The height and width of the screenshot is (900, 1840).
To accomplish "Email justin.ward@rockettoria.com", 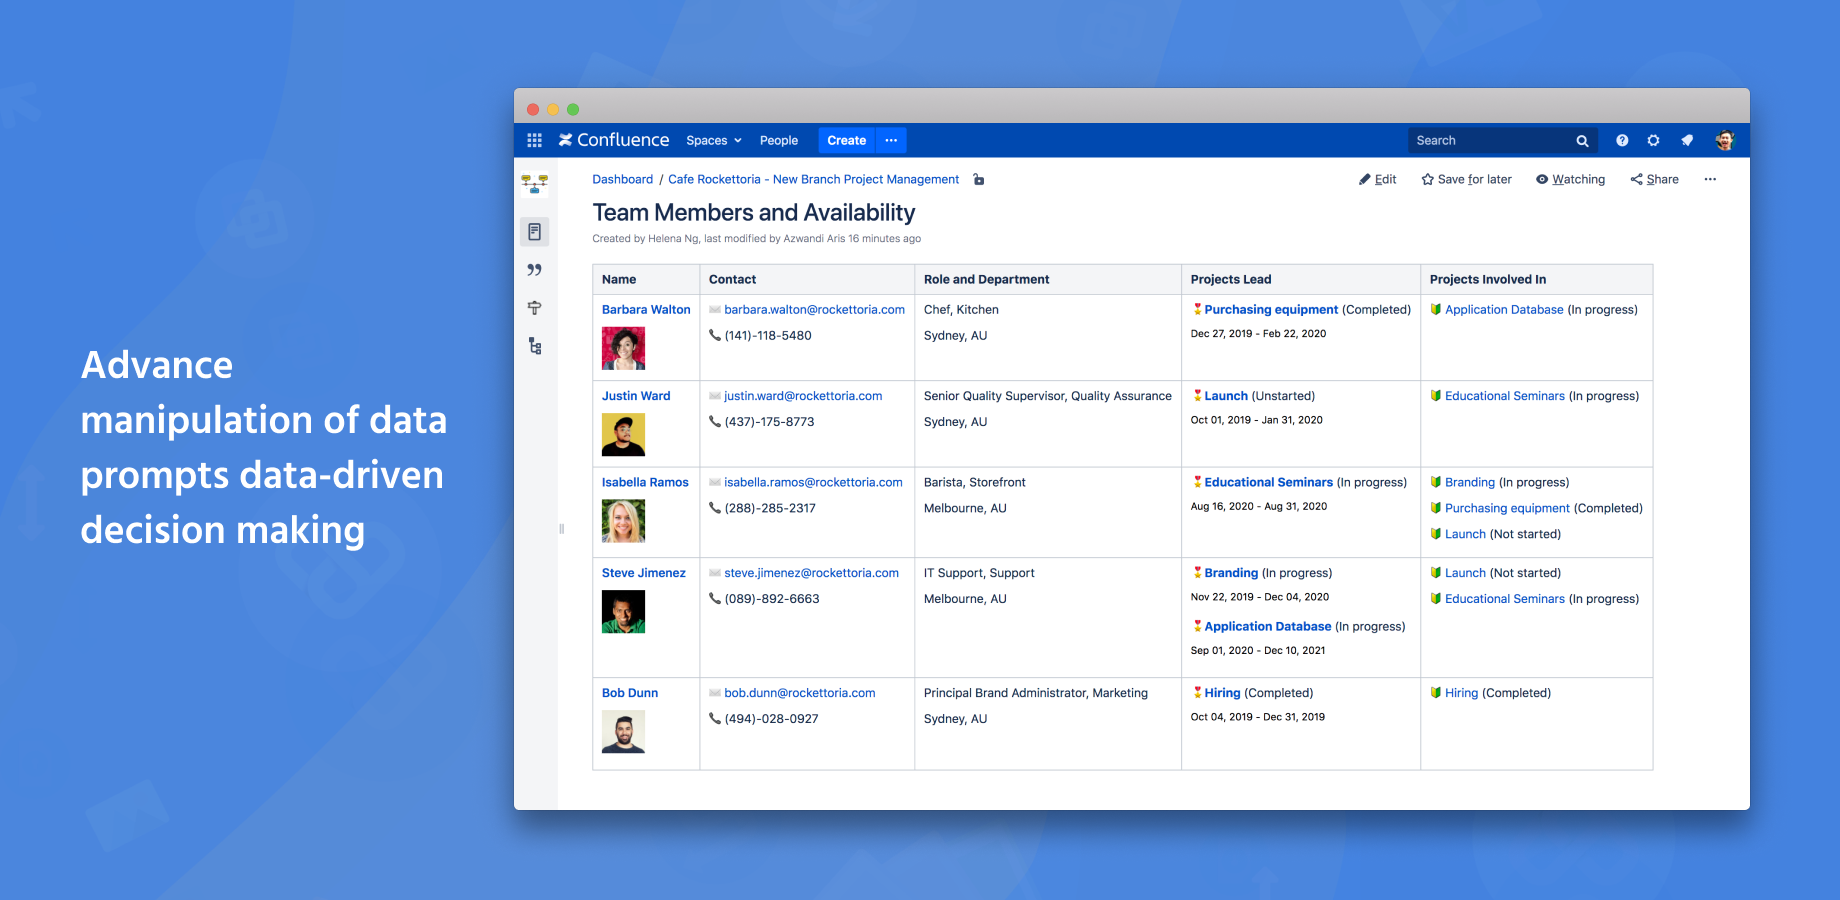I will (803, 396).
